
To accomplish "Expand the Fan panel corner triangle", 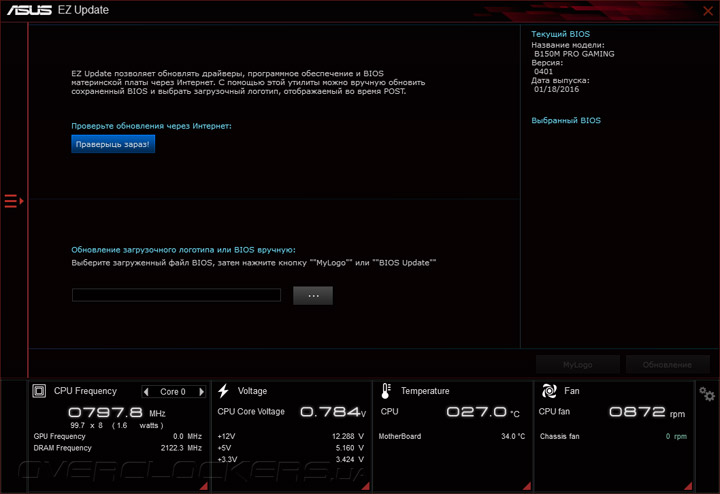I will 688,486.
